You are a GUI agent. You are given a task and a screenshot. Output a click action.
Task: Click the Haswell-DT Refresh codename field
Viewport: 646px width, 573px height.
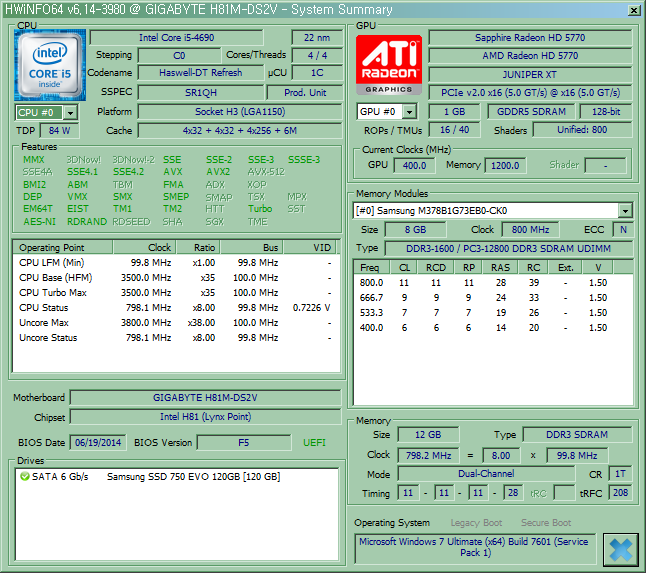click(x=201, y=73)
